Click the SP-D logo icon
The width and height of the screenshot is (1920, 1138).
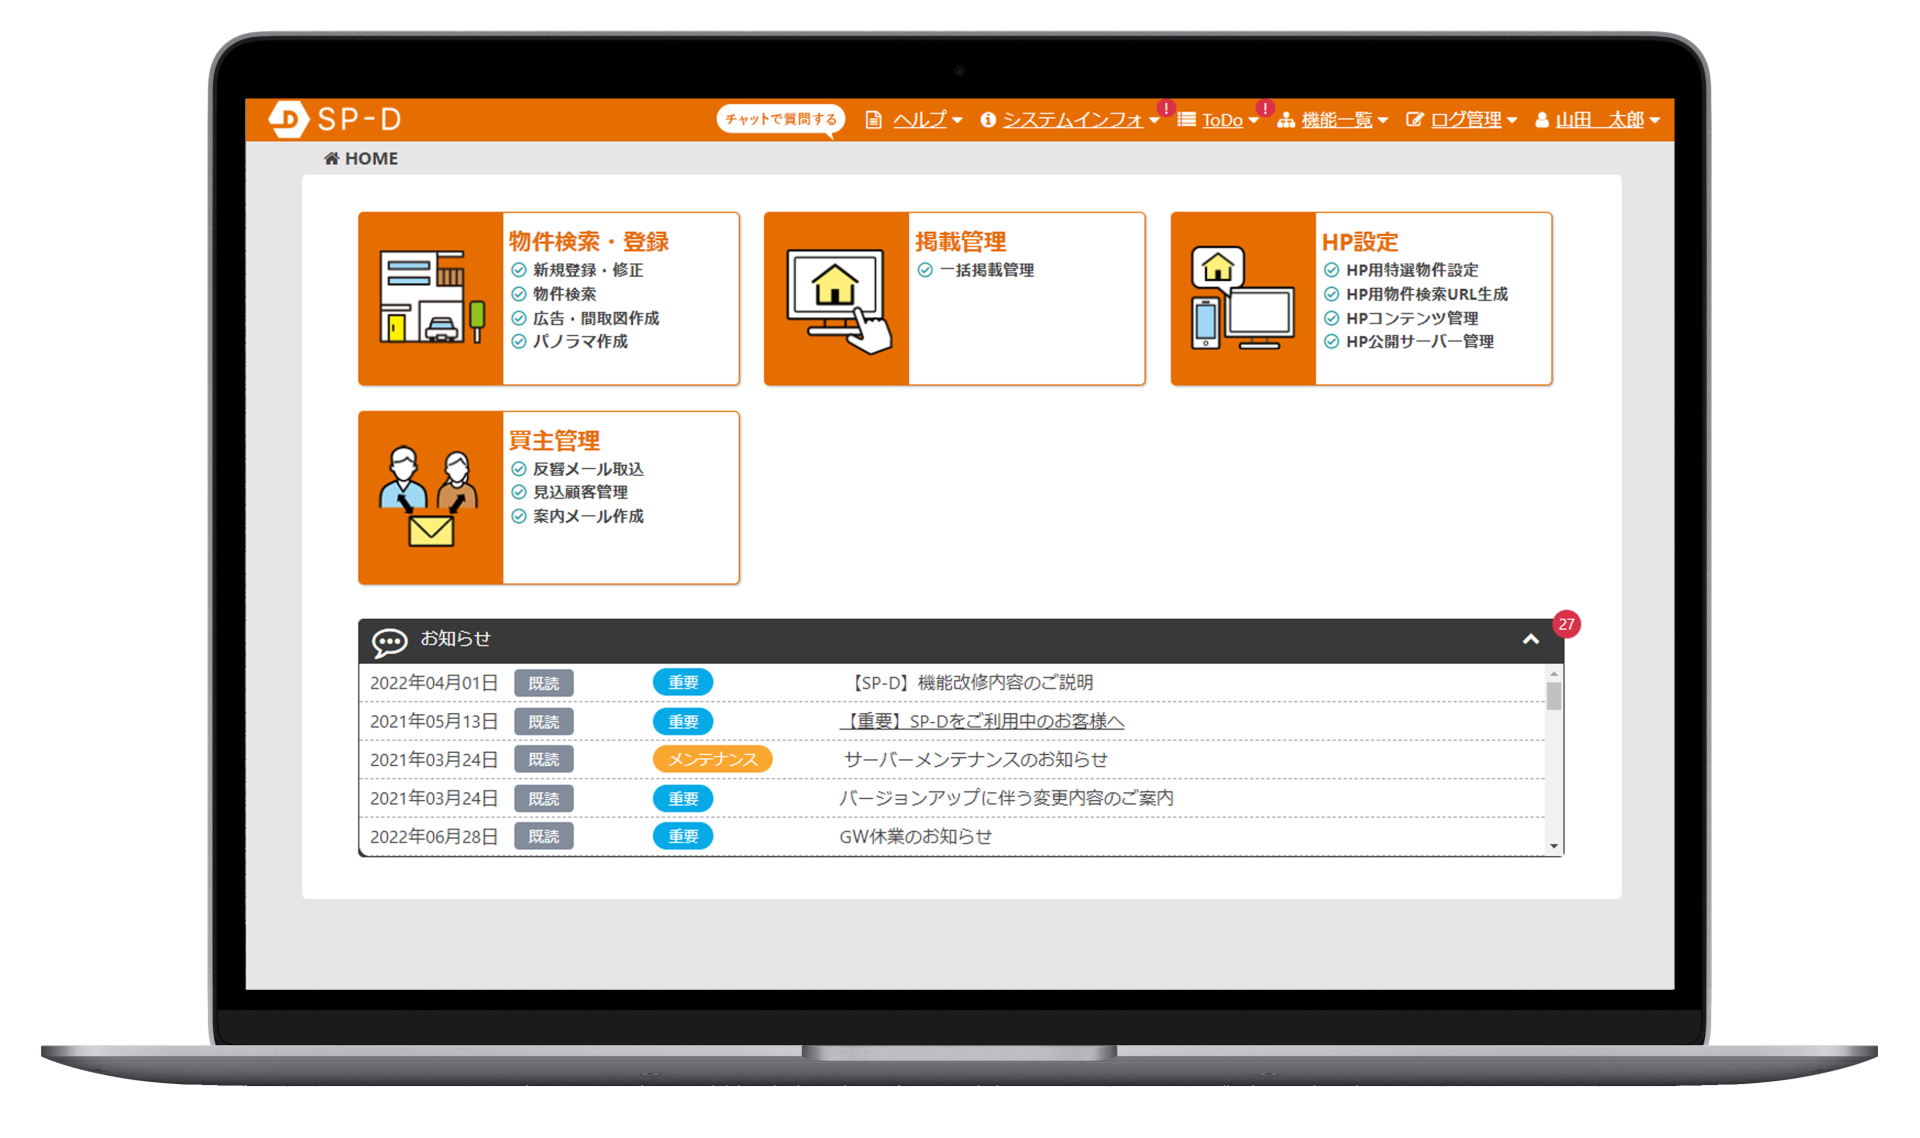288,119
